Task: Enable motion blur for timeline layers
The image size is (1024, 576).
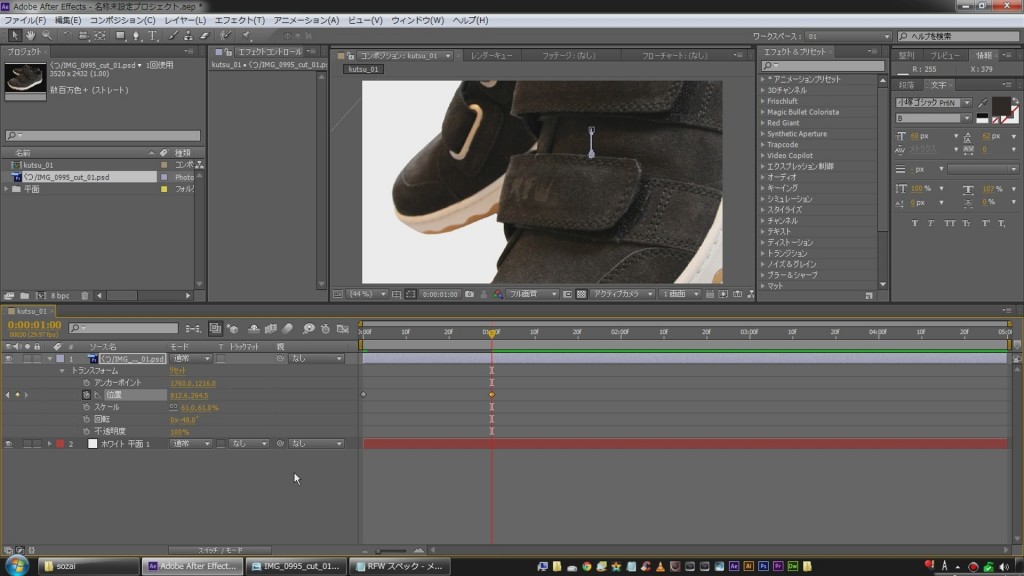Action: pyautogui.click(x=287, y=328)
